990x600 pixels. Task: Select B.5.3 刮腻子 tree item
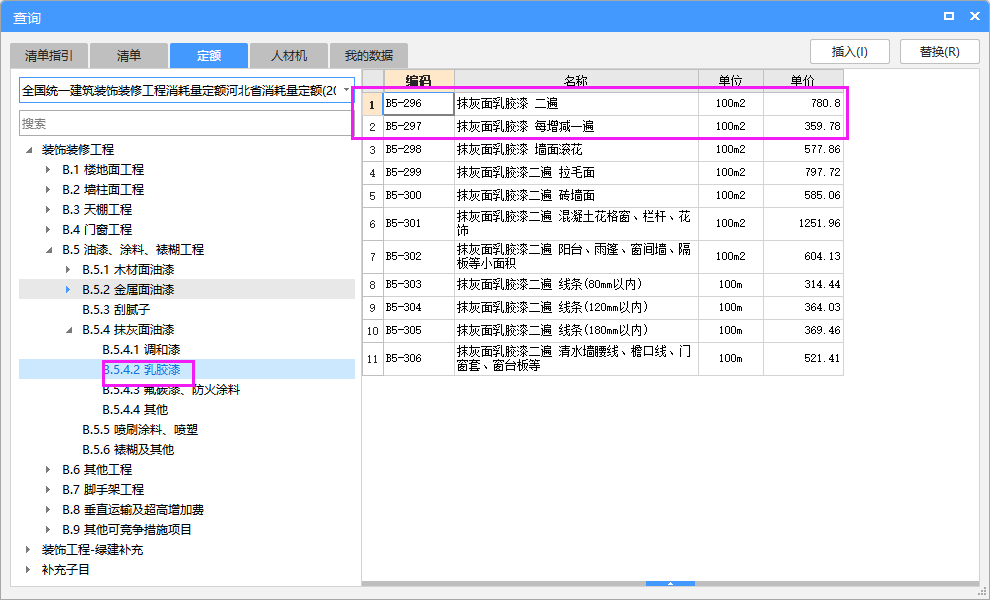116,309
